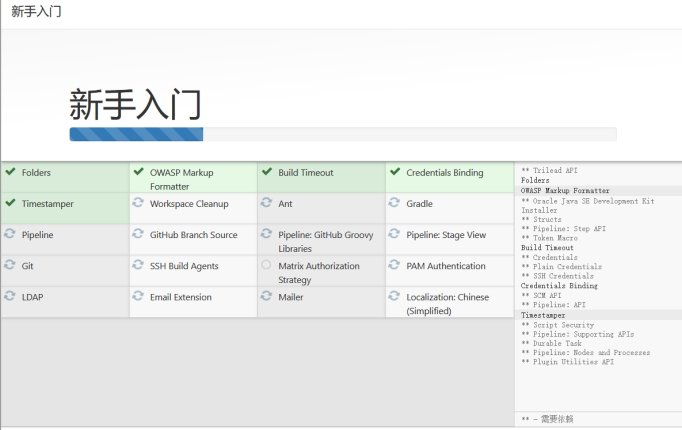Click the Pipeline: Stage View sync icon
Screen dimensions: 682x430
click(x=394, y=234)
